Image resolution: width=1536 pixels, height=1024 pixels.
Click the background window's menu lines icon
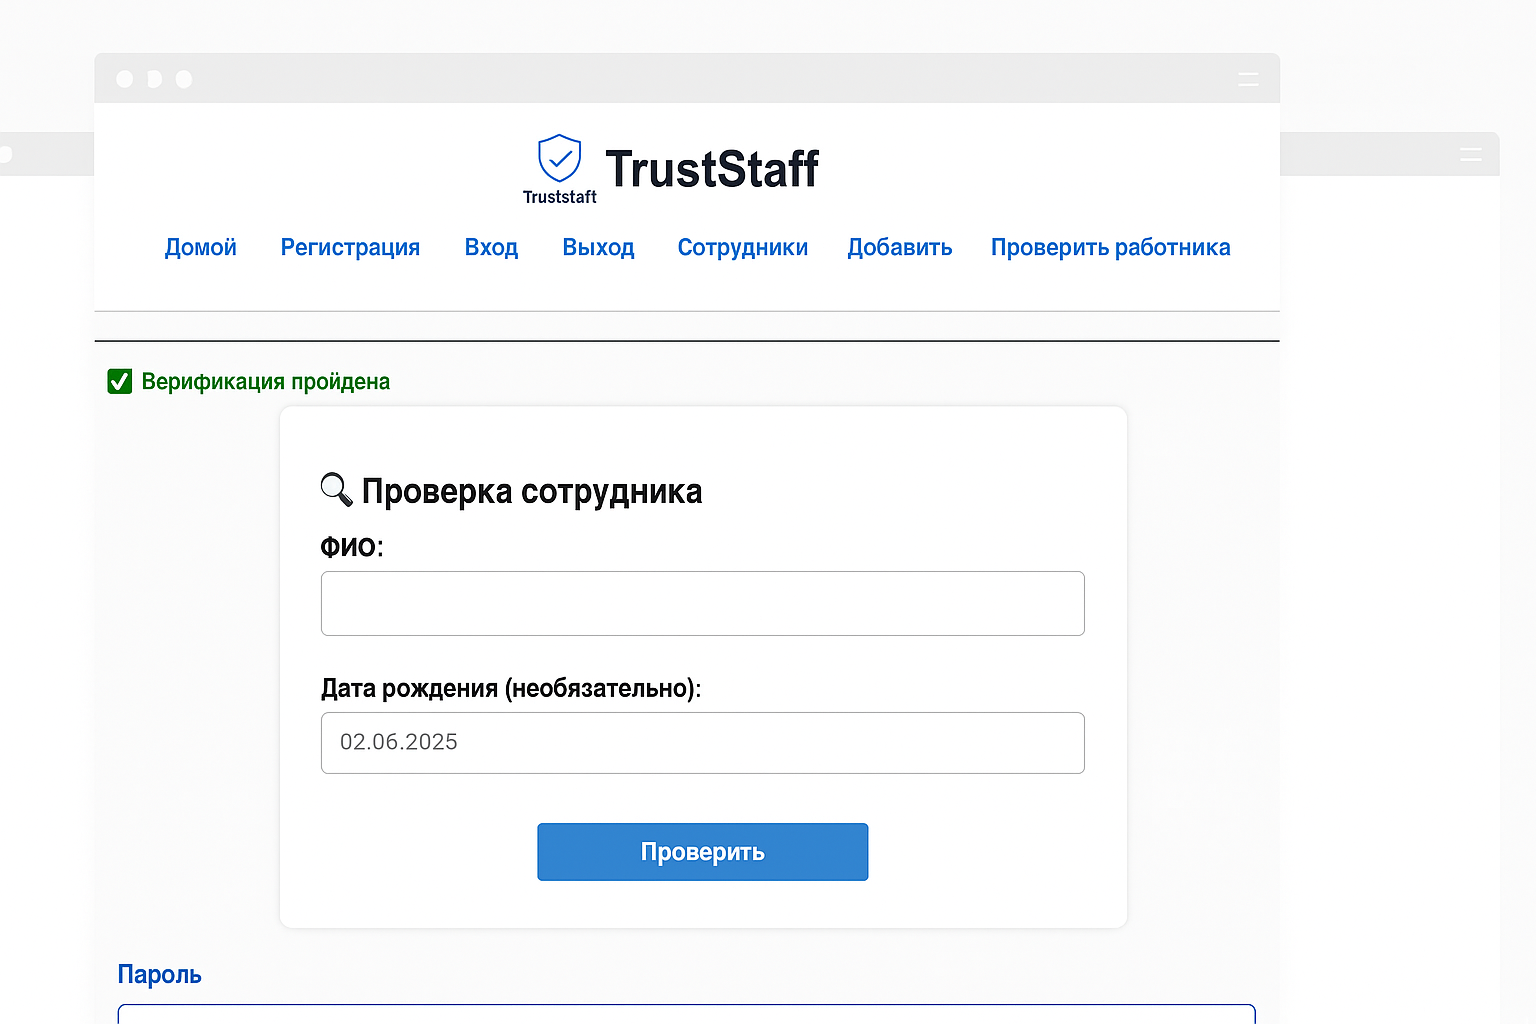click(1470, 154)
